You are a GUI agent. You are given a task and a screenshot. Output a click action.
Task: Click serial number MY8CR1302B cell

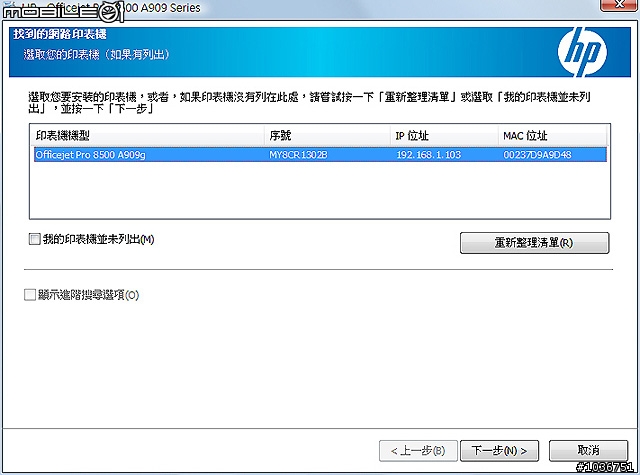tap(298, 155)
